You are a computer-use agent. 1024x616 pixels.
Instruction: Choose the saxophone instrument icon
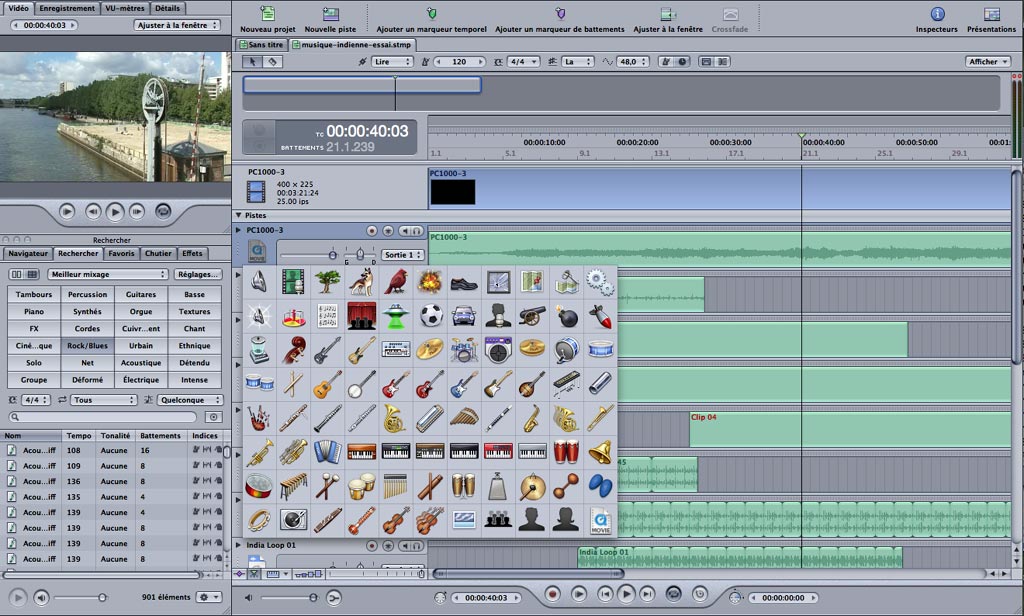[532, 418]
